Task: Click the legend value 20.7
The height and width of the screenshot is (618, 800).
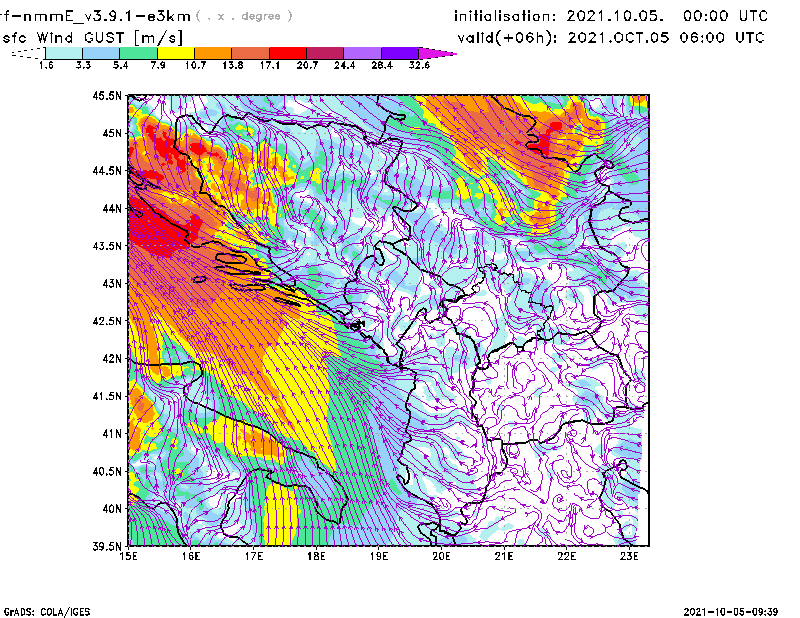Action: 307,65
